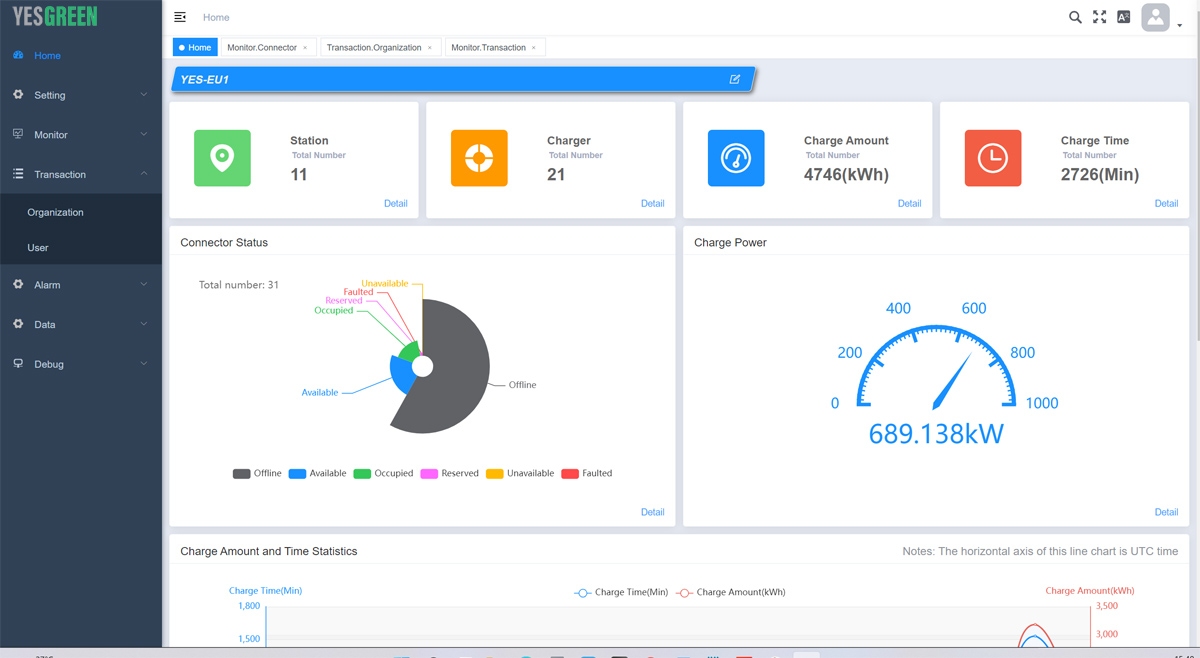The width and height of the screenshot is (1200, 658).
Task: Switch to the Home tab
Action: pyautogui.click(x=195, y=47)
